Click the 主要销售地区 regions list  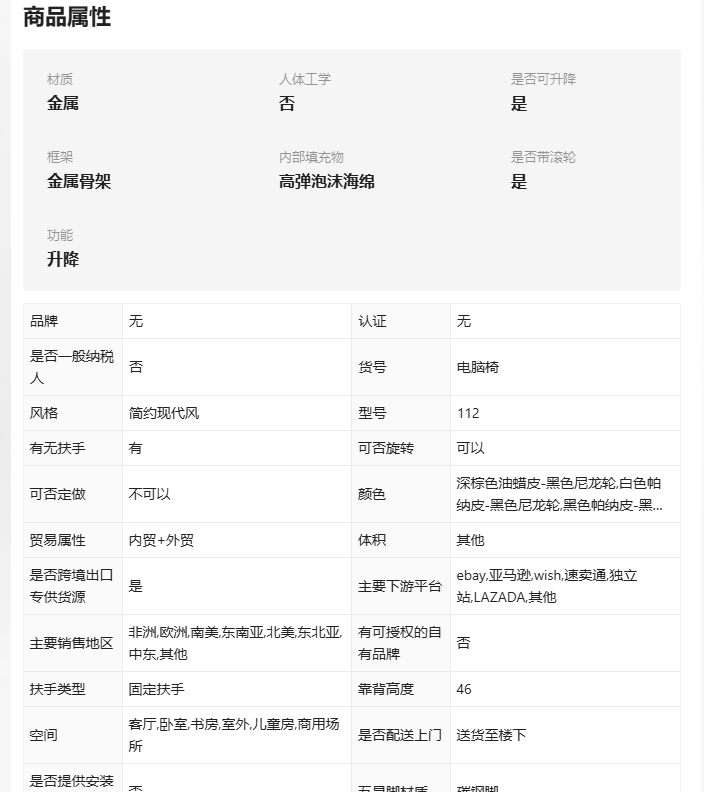point(235,643)
